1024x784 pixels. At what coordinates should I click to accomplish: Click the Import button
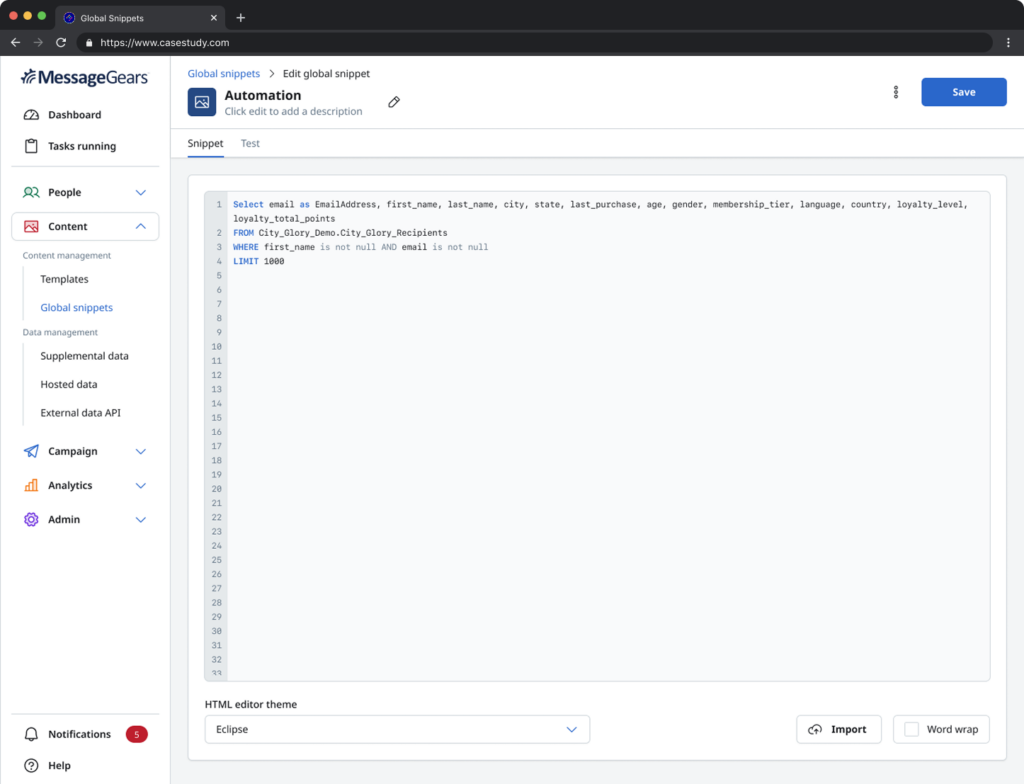click(x=838, y=729)
